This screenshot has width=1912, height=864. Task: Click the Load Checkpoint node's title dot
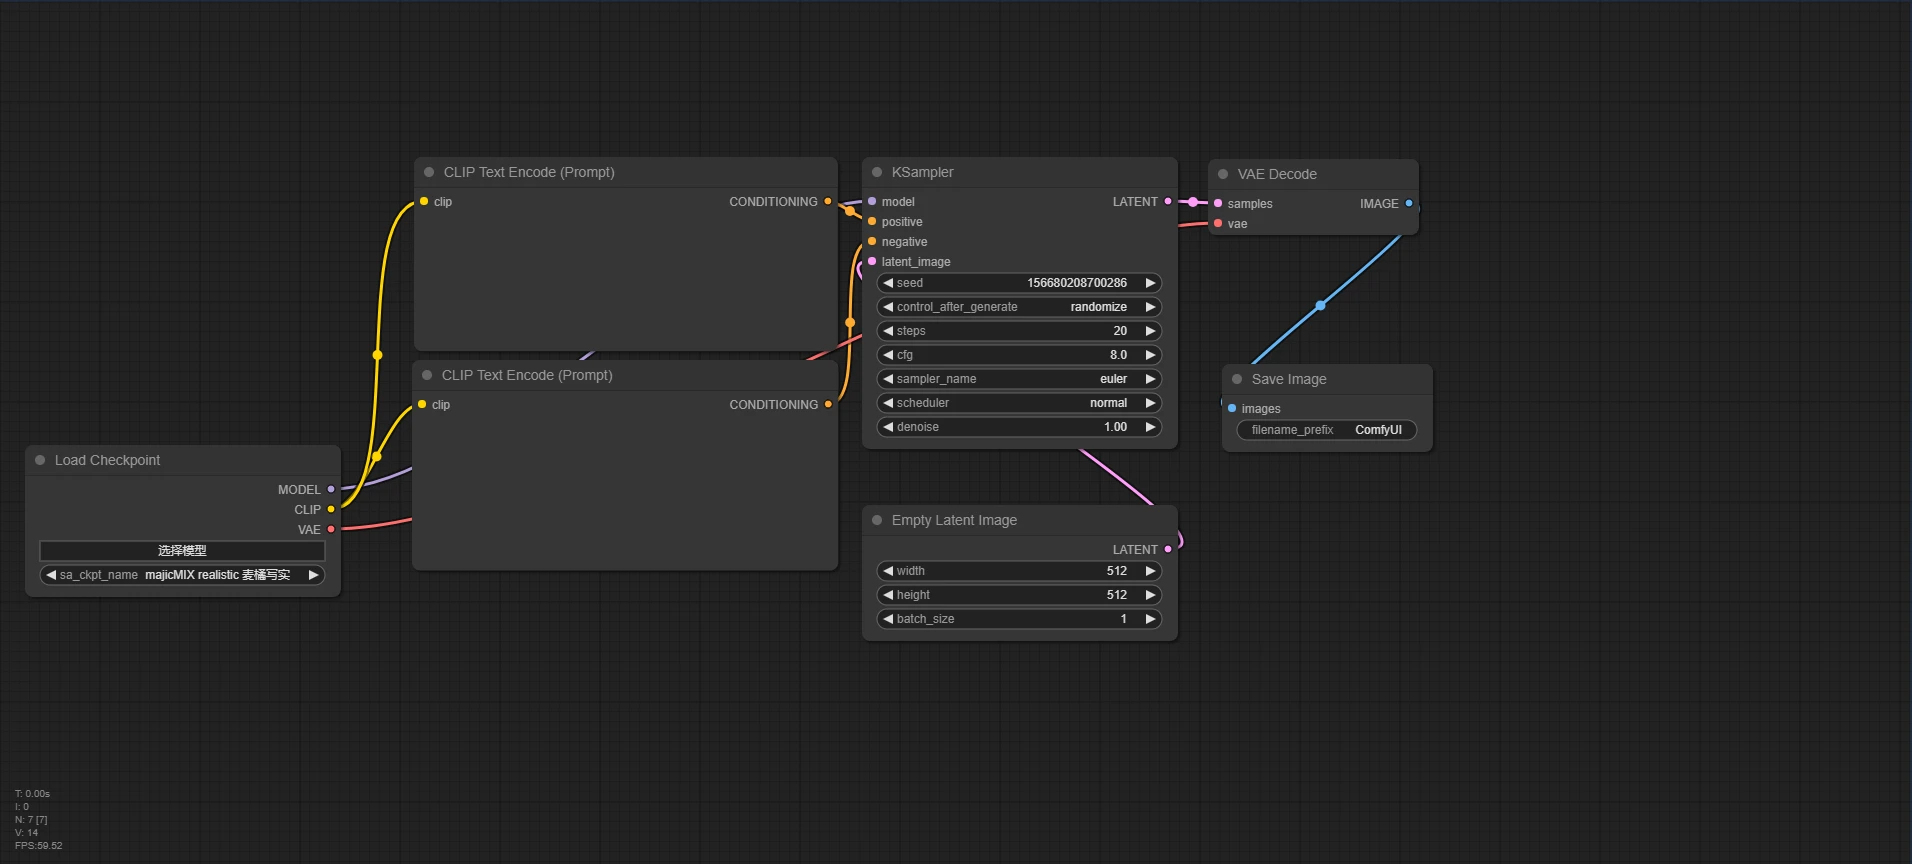point(40,460)
